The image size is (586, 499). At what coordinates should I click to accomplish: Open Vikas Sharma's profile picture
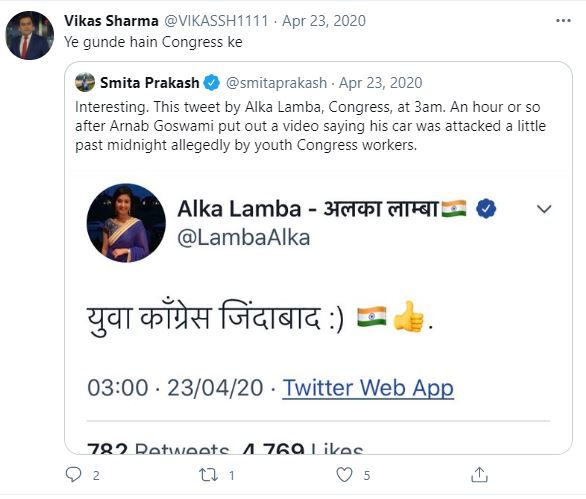(30, 36)
